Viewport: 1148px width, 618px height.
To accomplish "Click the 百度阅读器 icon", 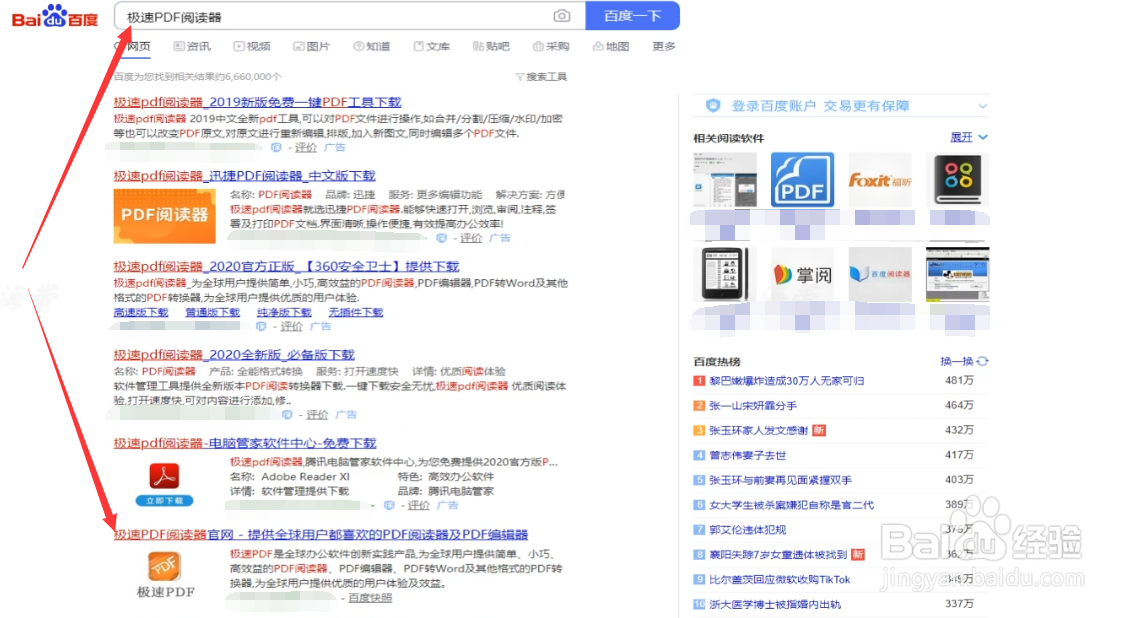I will tap(880, 273).
